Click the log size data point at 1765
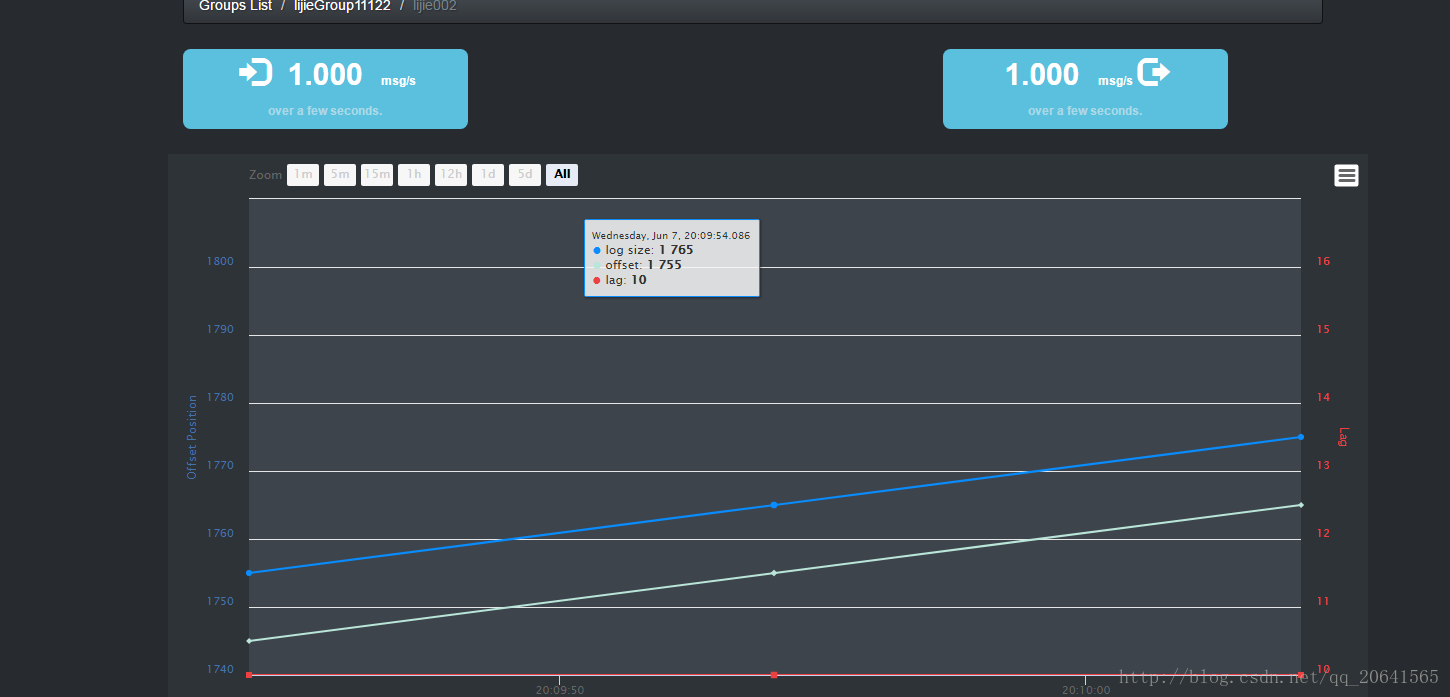Image resolution: width=1450 pixels, height=697 pixels. pyautogui.click(x=774, y=505)
